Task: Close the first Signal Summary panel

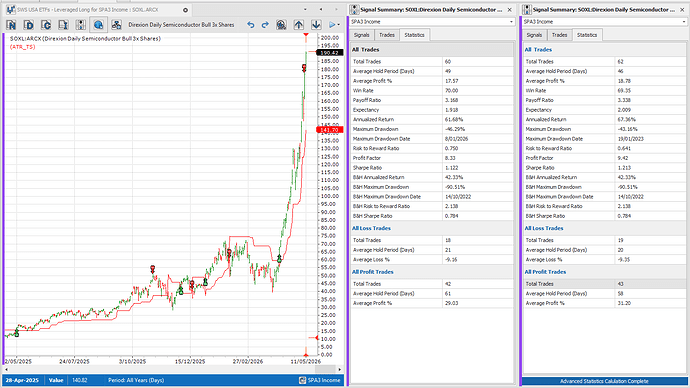Action: 510,10
